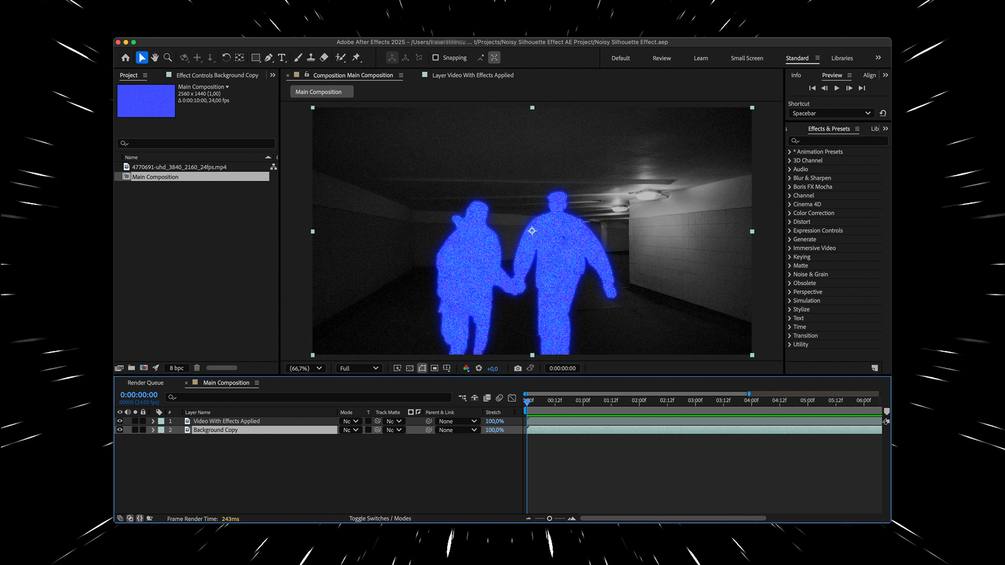The image size is (1005, 565).
Task: Select the Rotation tool
Action: click(x=226, y=58)
